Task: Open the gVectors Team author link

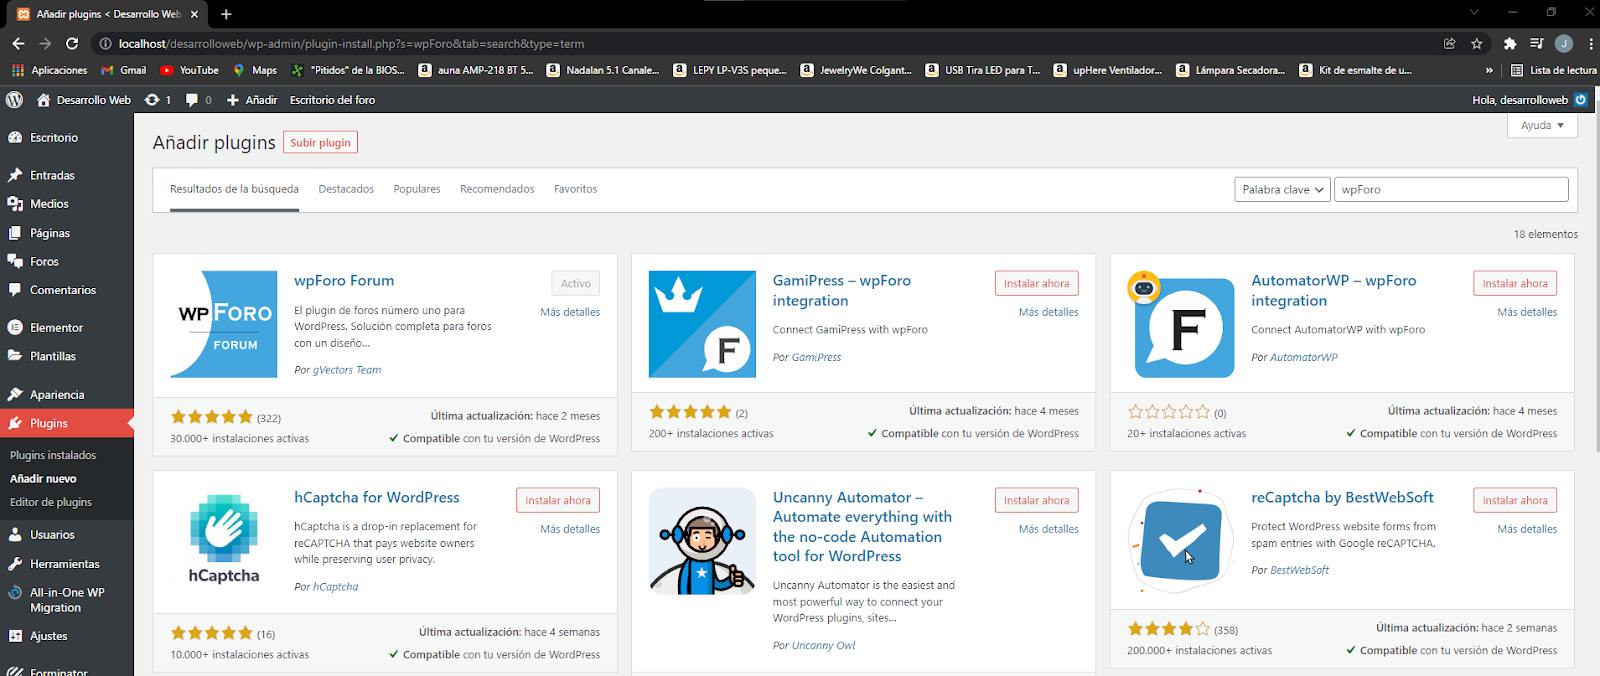Action: coord(347,370)
